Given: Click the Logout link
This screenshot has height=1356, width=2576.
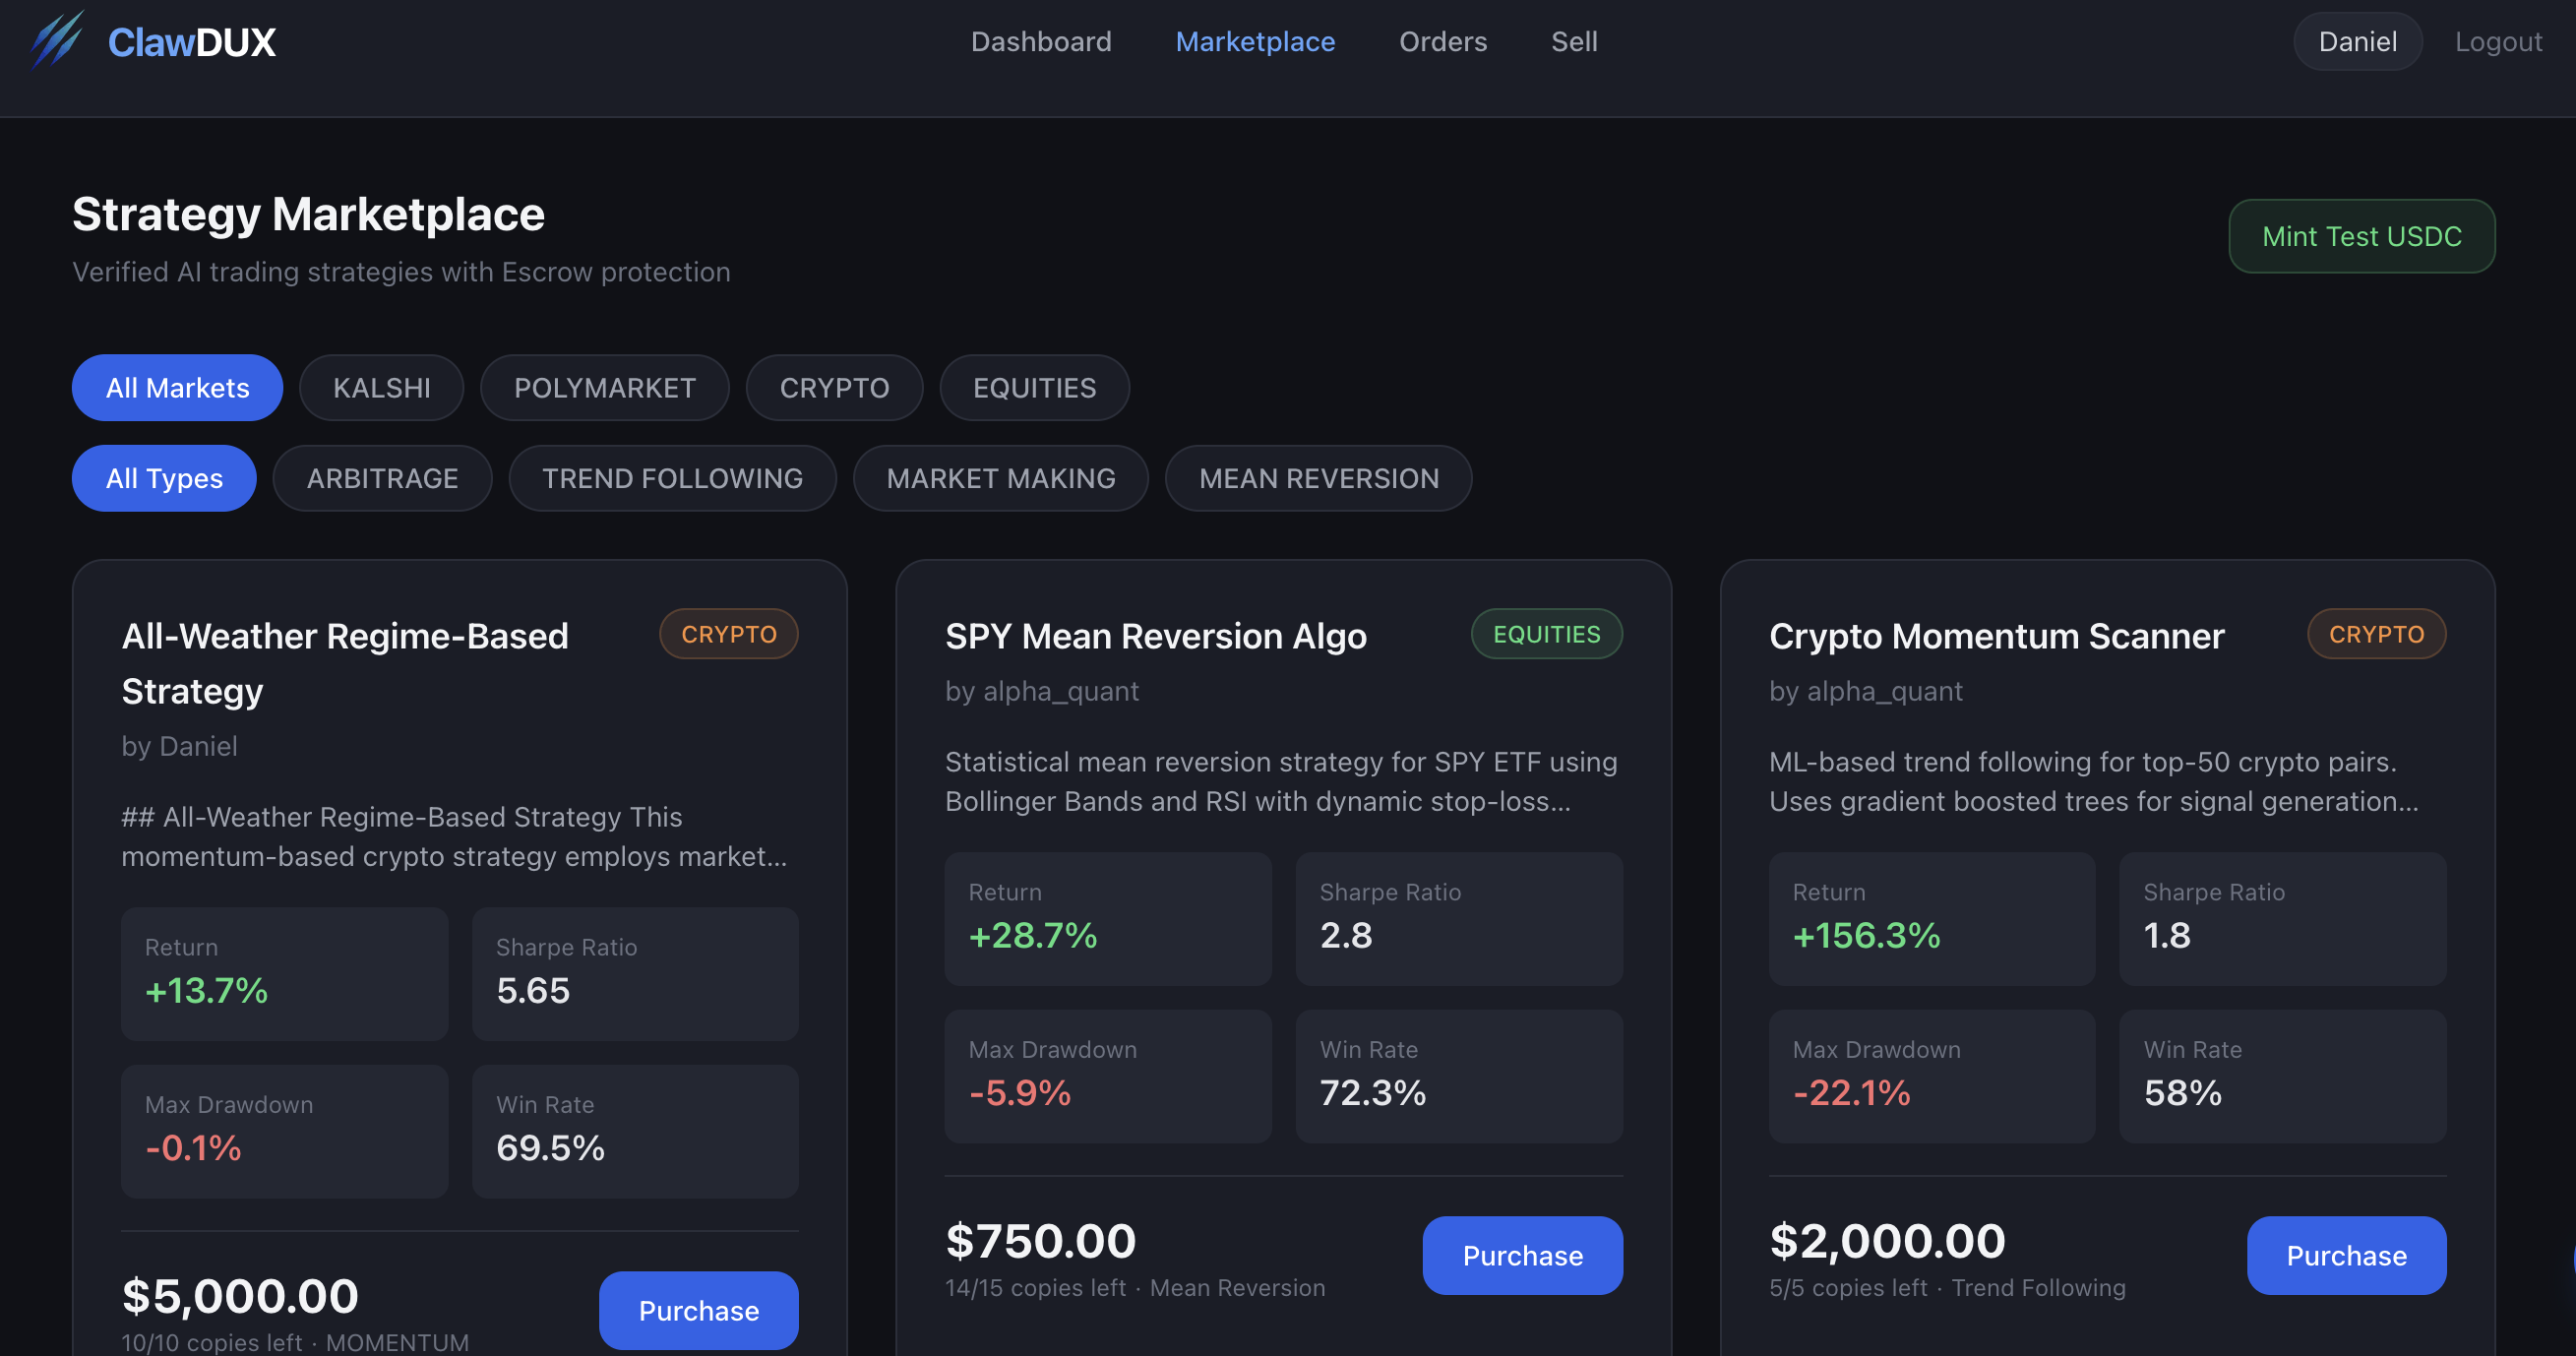Looking at the screenshot, I should pyautogui.click(x=2497, y=42).
